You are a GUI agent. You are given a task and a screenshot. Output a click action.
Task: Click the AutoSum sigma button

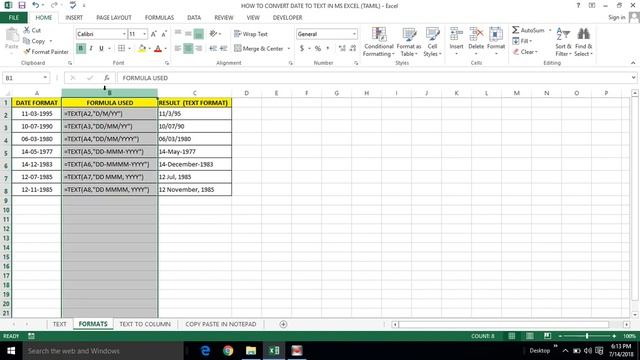[x=528, y=30]
